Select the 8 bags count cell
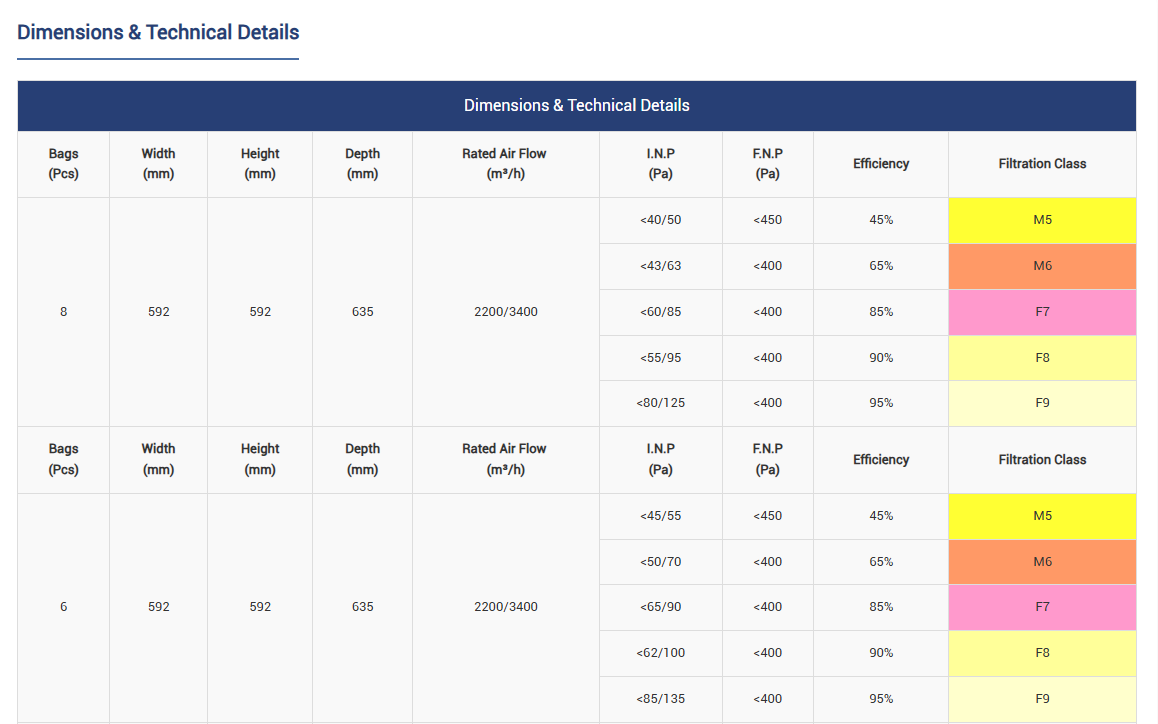 (x=64, y=312)
